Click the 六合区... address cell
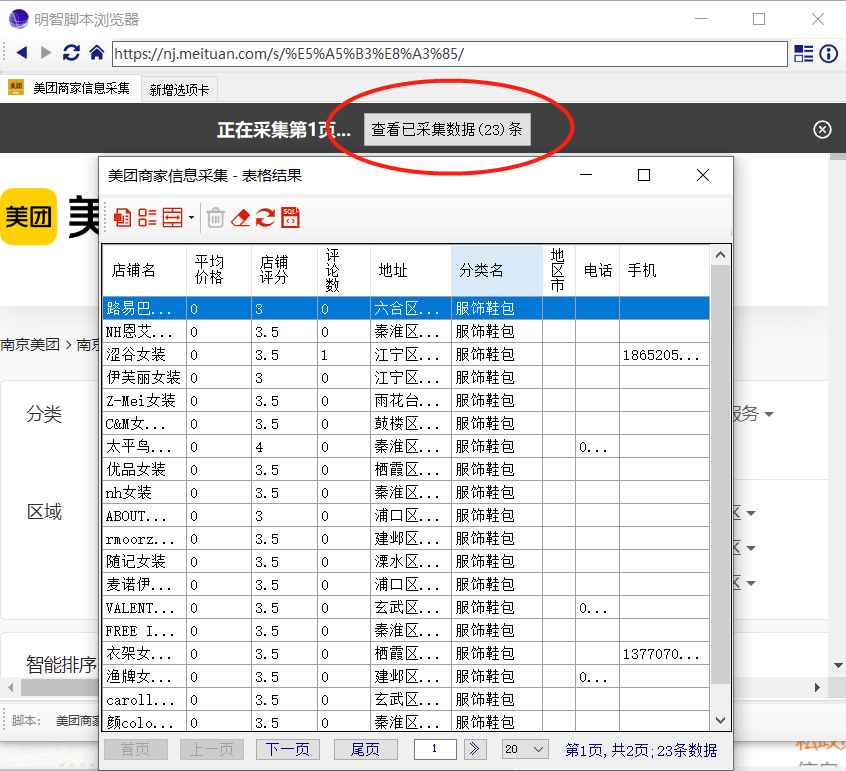Viewport: 846px width, 771px height. point(411,309)
